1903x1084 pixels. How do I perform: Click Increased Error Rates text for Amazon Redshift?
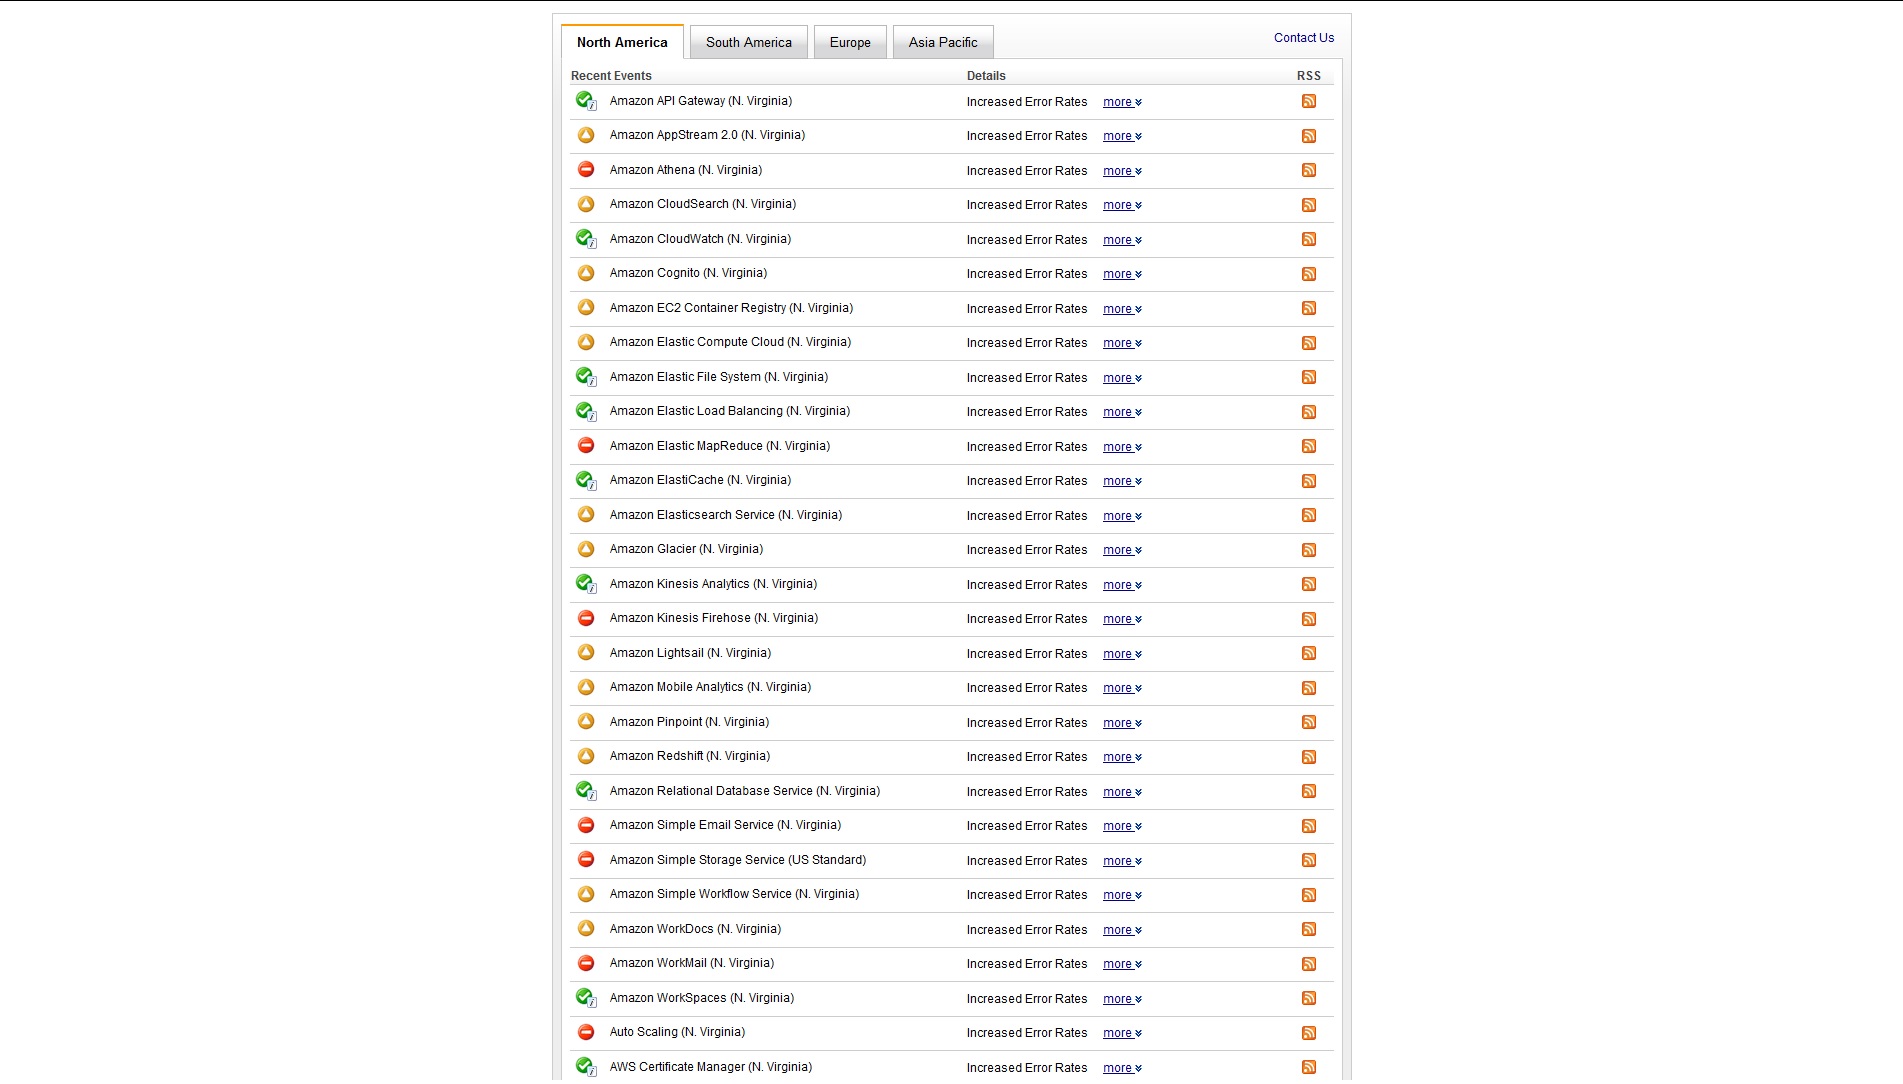pos(1027,757)
